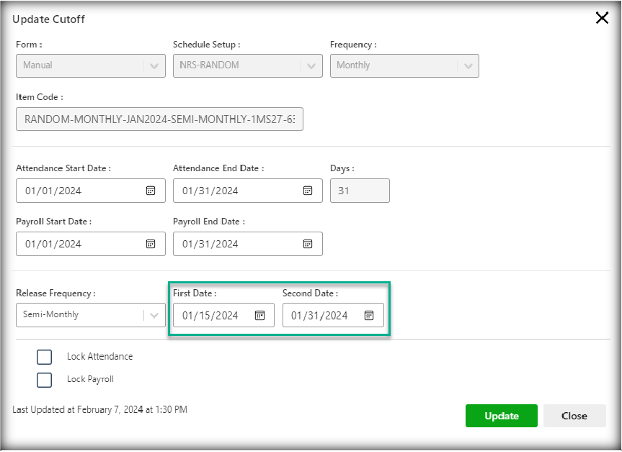Viewport: 622px width, 452px height.
Task: Close the Update Cutoff dialog with X
Action: (x=602, y=18)
